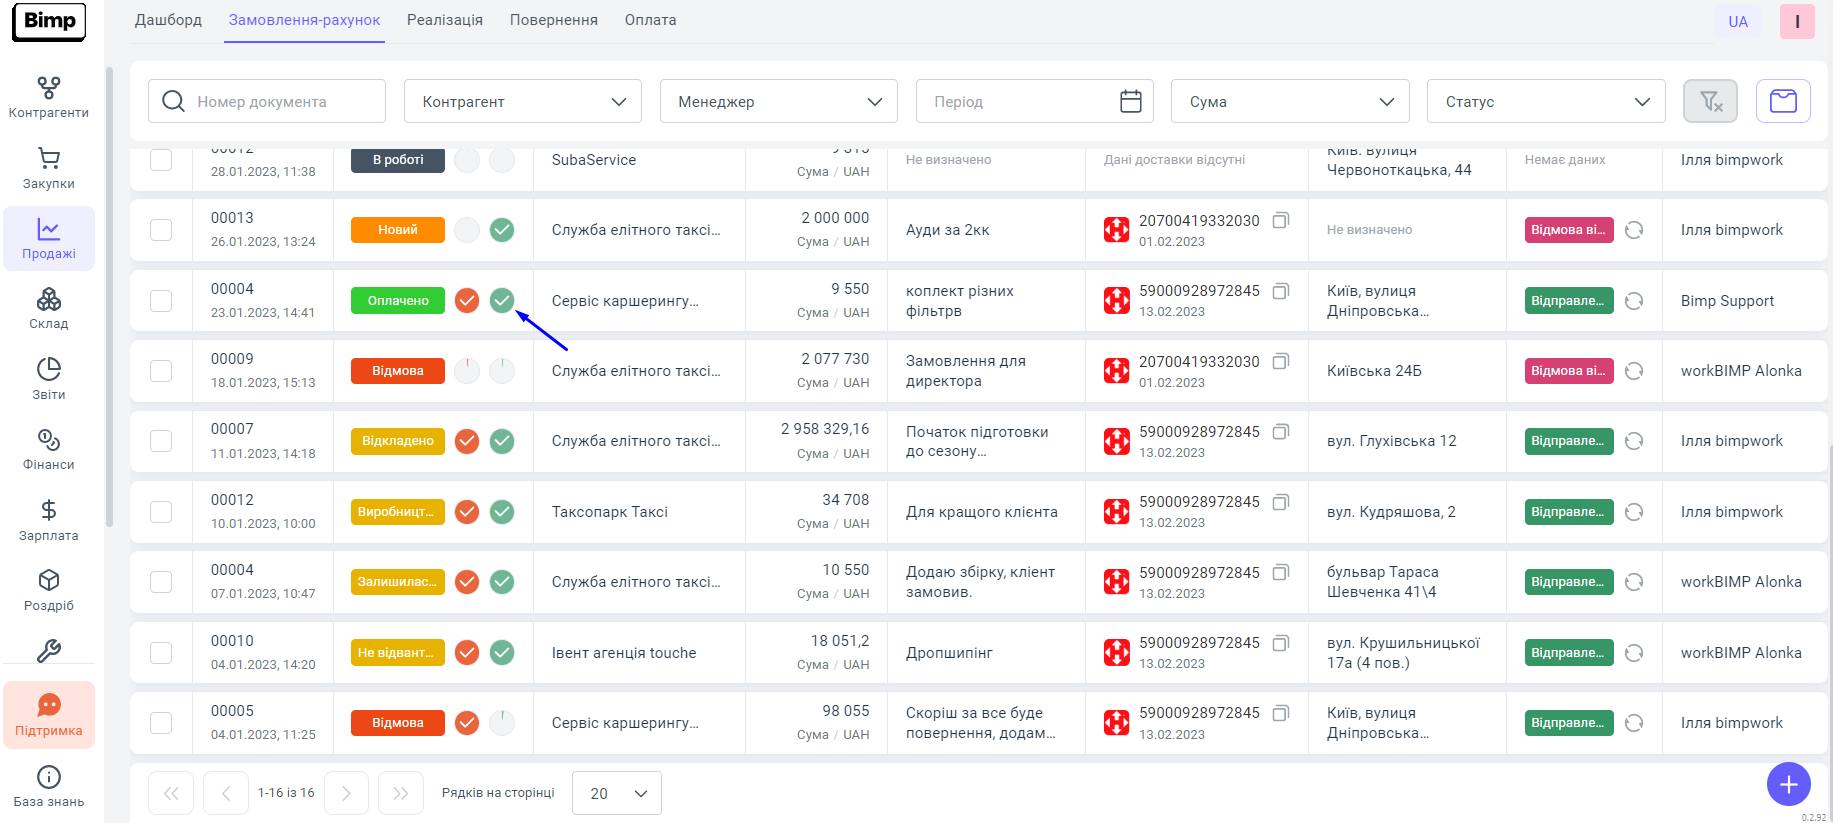This screenshot has height=823, width=1833.
Task: Check the row of order 00010
Action: 161,653
